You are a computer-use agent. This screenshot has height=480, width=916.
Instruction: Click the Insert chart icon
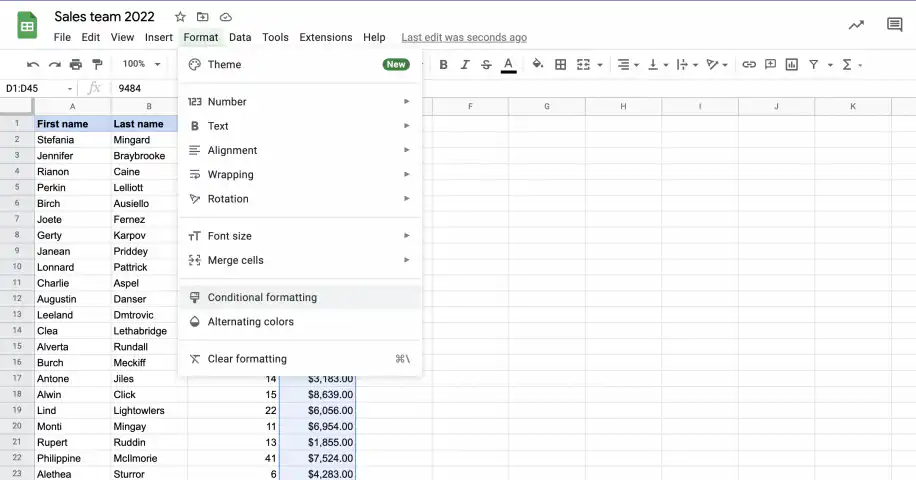(x=792, y=65)
